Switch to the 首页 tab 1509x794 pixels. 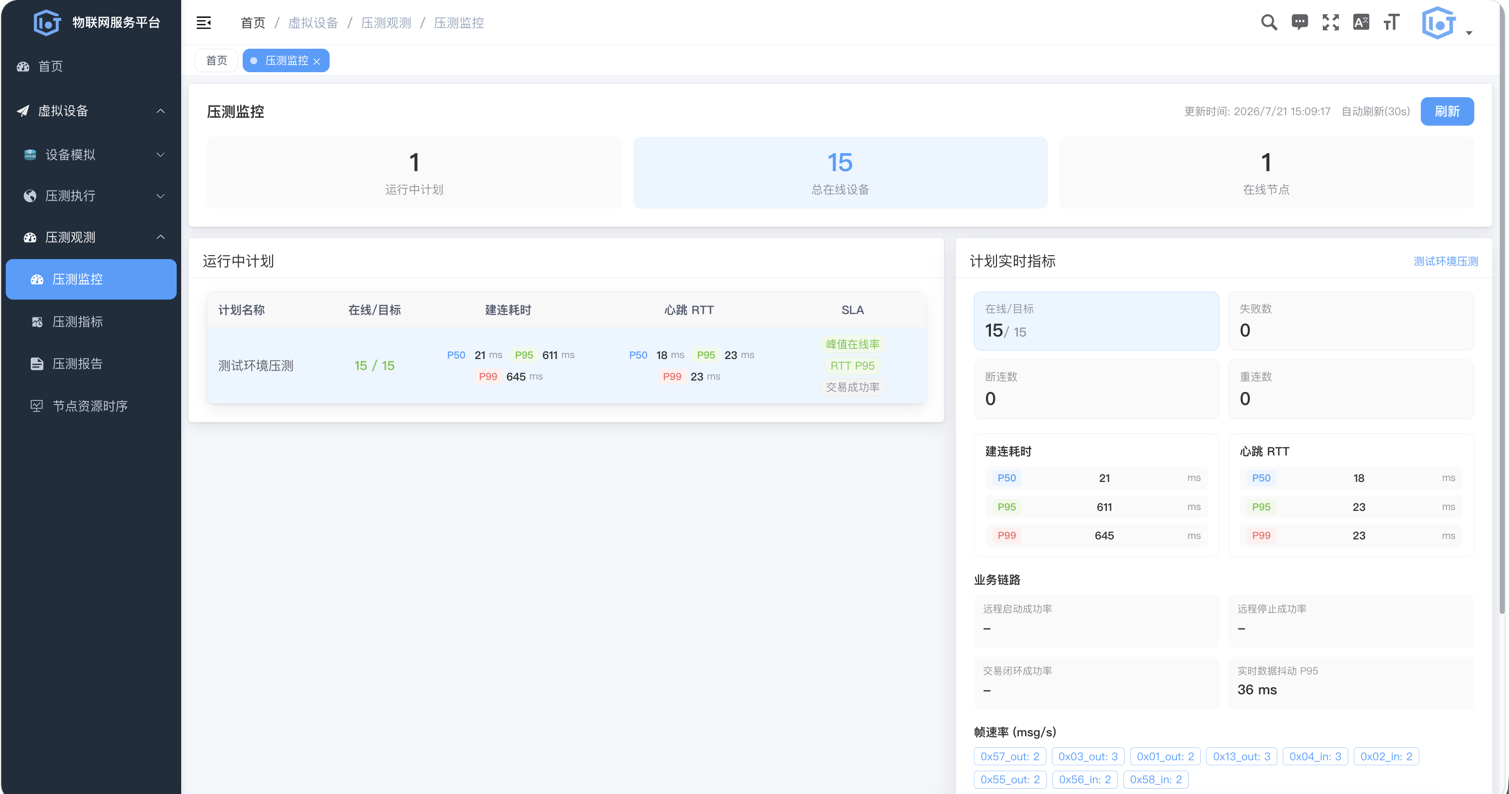click(216, 60)
